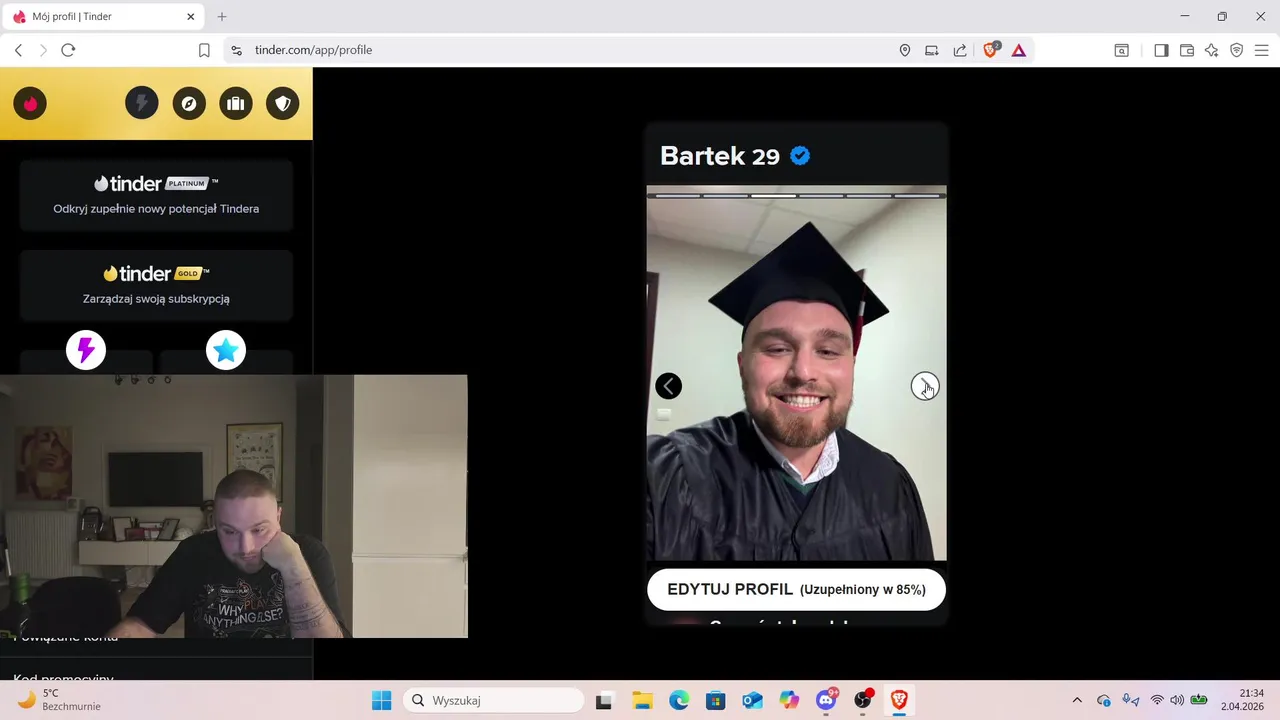The image size is (1280, 720).
Task: Click the purple Boost lightning icon
Action: pos(86,350)
